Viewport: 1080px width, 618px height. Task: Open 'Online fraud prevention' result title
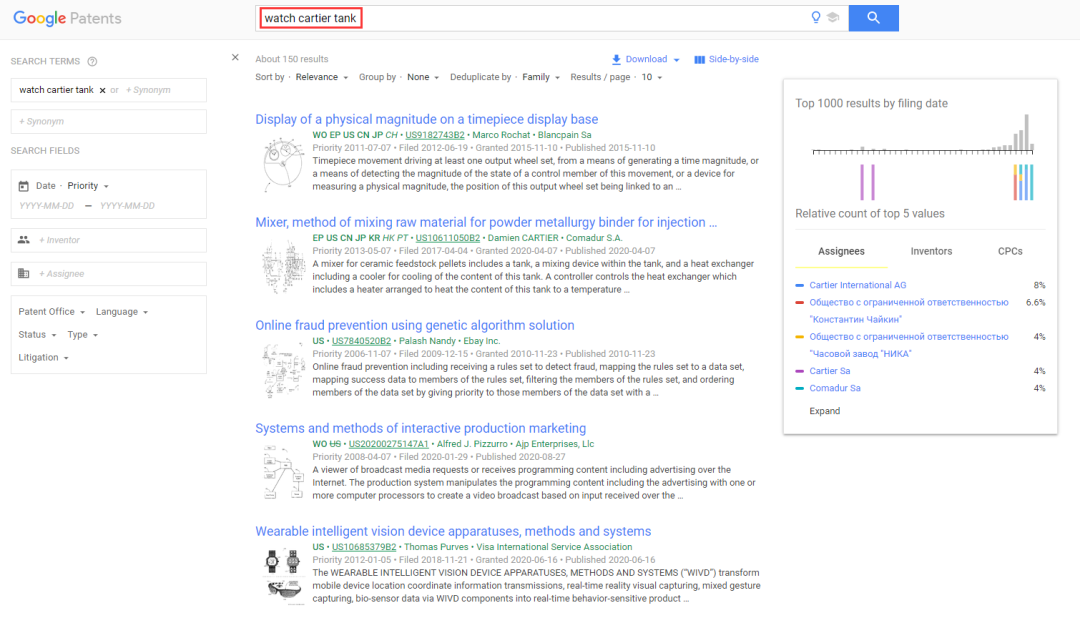pyautogui.click(x=415, y=325)
